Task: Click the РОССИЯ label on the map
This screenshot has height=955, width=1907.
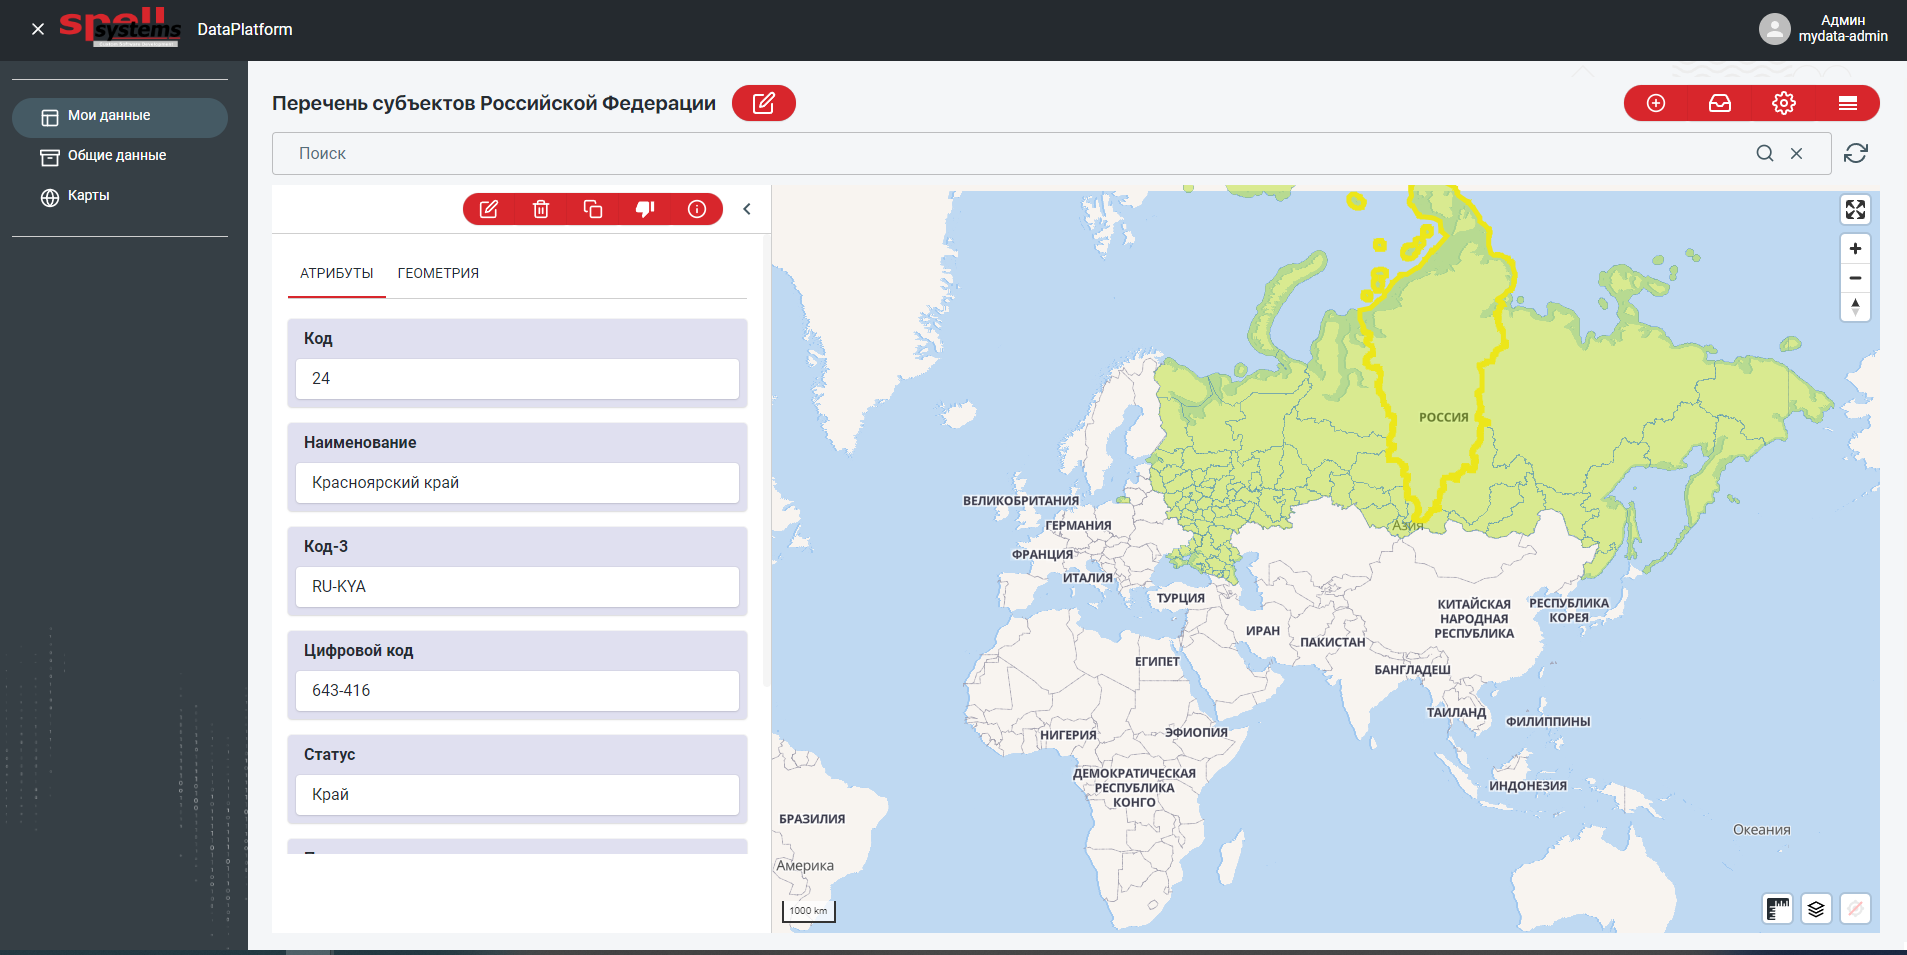Action: coord(1444,418)
